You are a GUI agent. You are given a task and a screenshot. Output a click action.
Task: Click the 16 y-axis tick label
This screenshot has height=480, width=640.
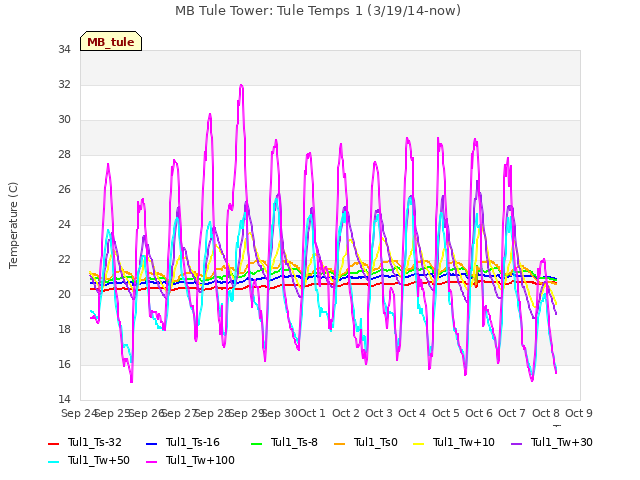pyautogui.click(x=64, y=364)
